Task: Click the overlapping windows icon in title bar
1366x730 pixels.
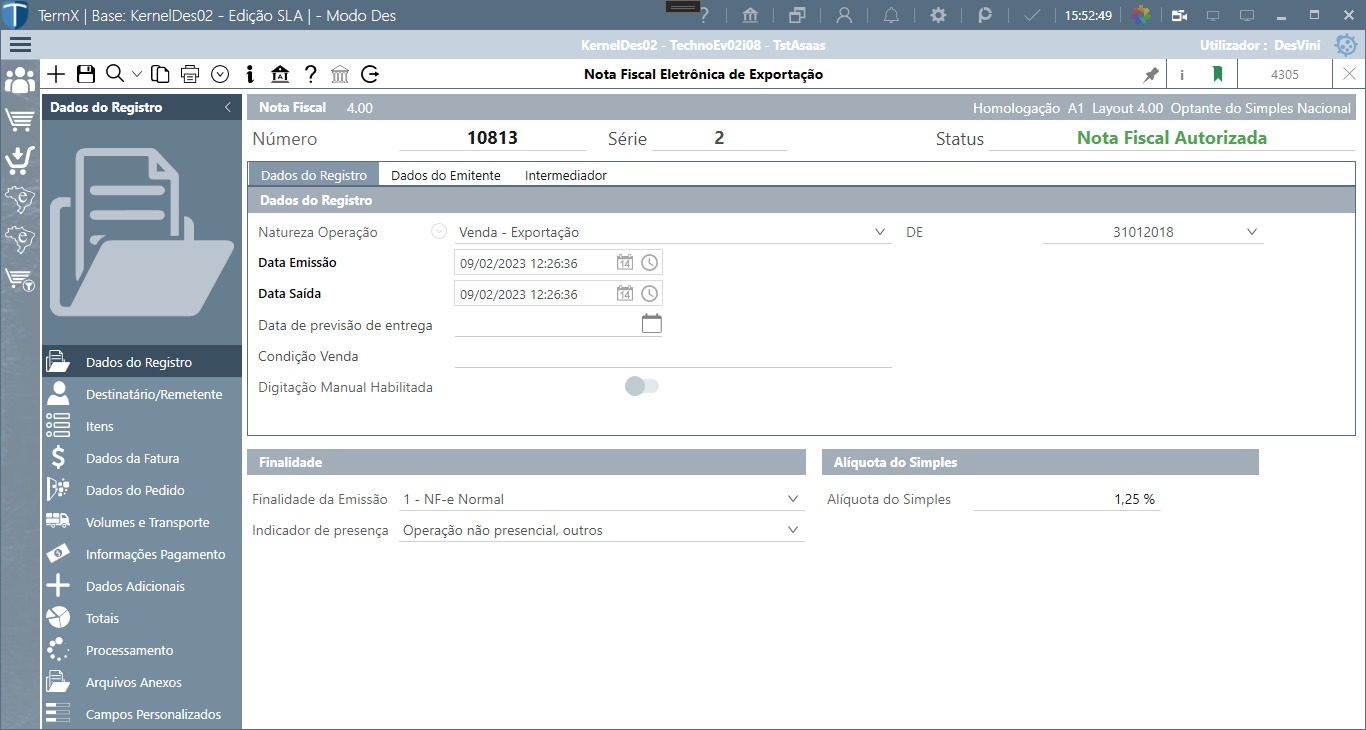Action: 797,15
